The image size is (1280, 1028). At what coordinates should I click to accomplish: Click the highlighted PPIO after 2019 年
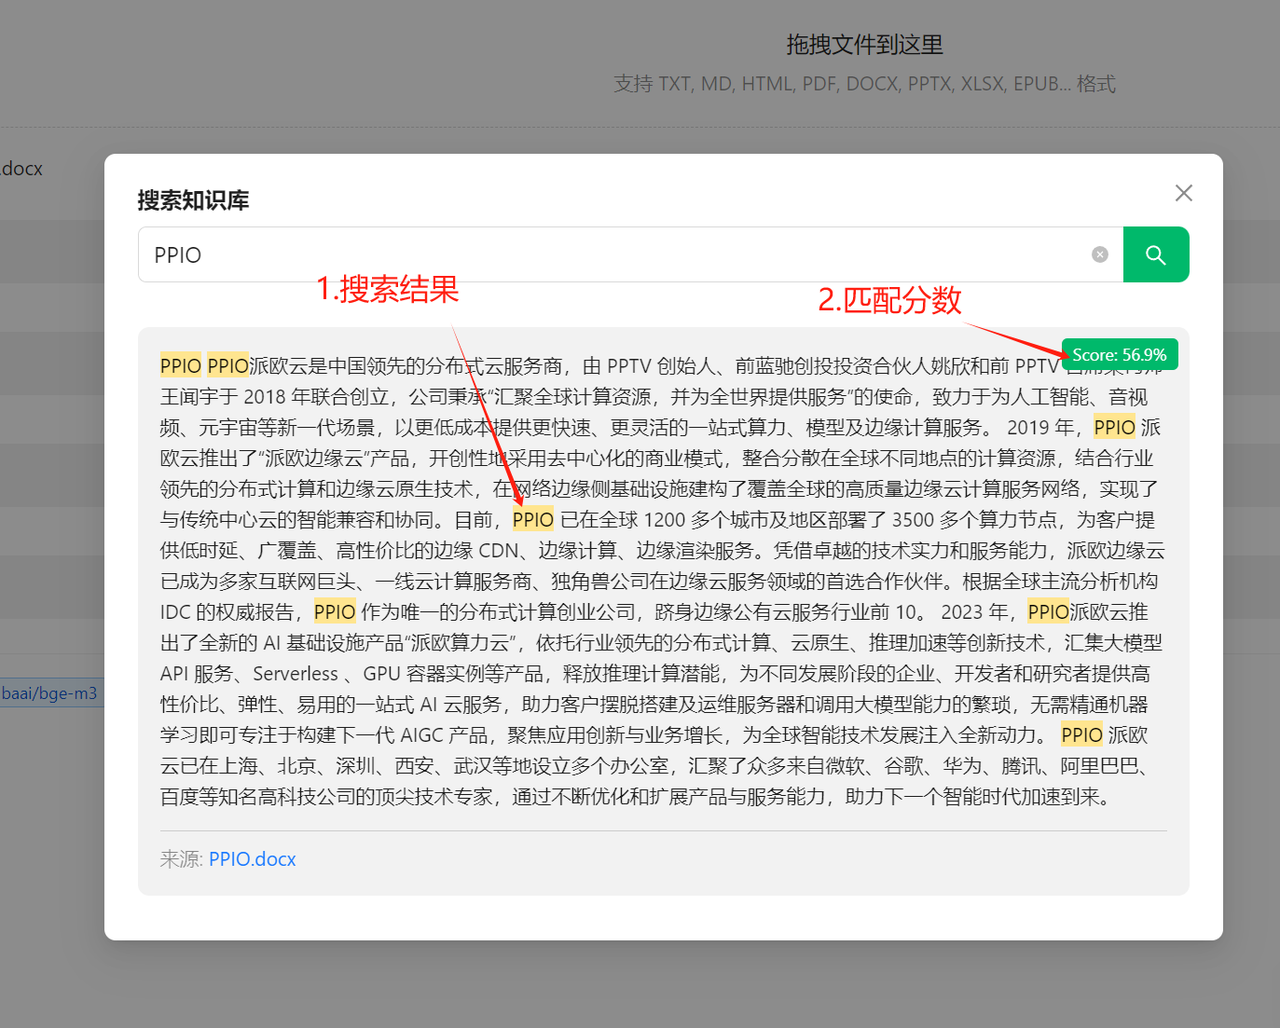tap(1115, 428)
